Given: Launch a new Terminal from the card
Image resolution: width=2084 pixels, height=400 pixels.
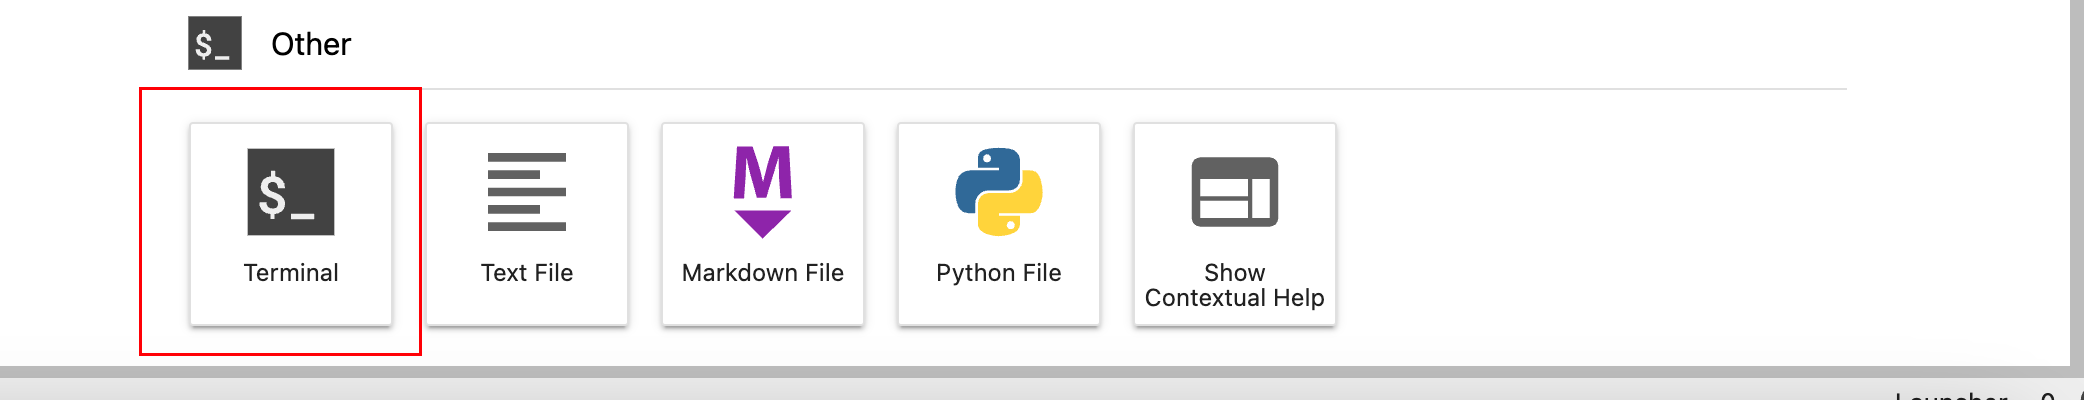Looking at the screenshot, I should pos(291,225).
